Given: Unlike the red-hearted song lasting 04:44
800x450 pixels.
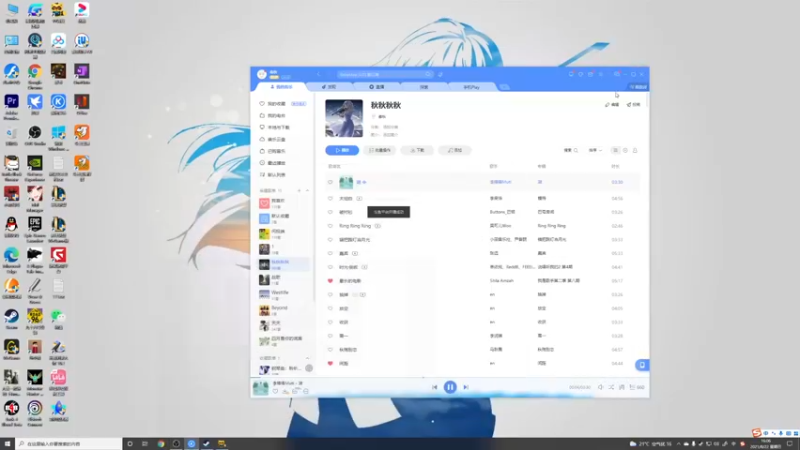Looking at the screenshot, I should coord(330,363).
